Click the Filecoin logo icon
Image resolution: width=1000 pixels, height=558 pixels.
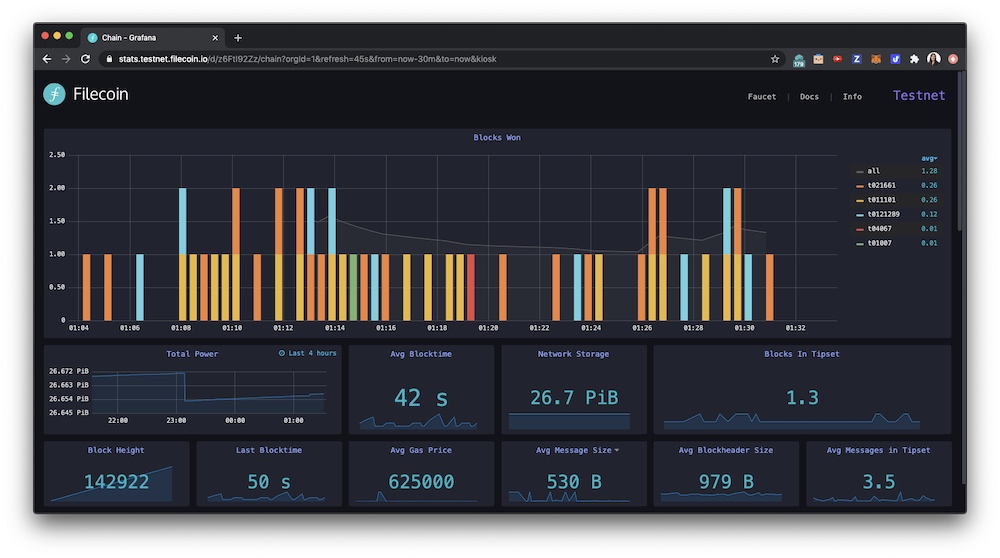[54, 95]
